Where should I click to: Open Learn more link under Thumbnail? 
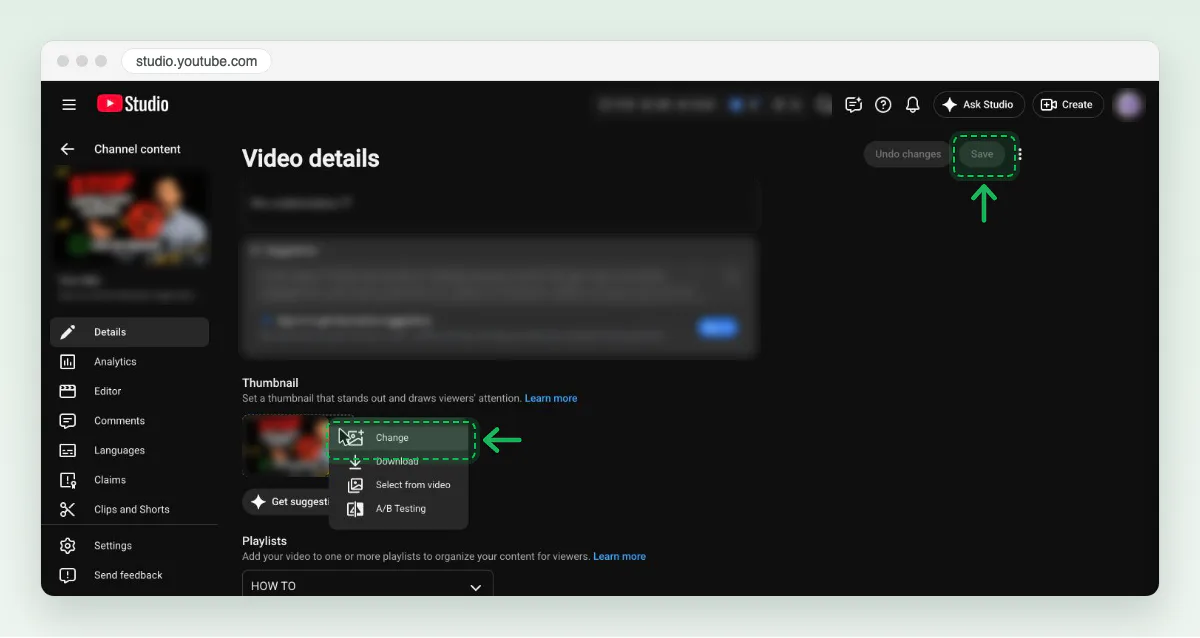pyautogui.click(x=551, y=398)
